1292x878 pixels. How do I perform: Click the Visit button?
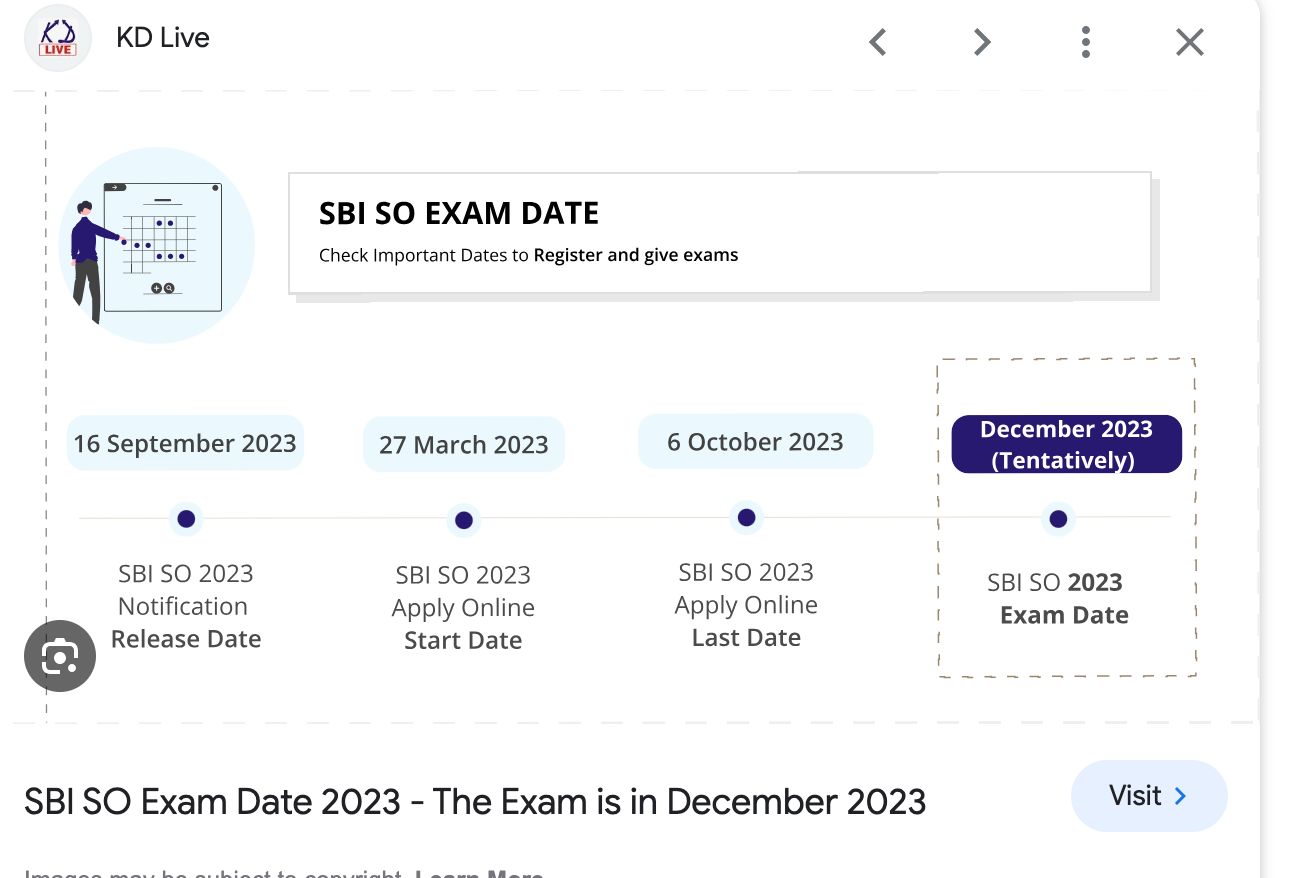coord(1149,796)
